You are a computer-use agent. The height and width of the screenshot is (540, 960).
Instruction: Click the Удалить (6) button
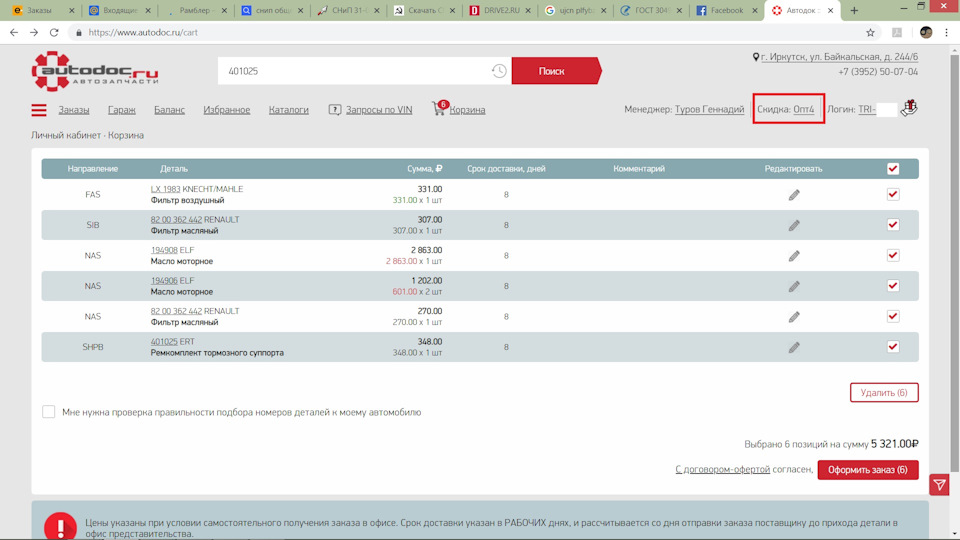tap(884, 392)
